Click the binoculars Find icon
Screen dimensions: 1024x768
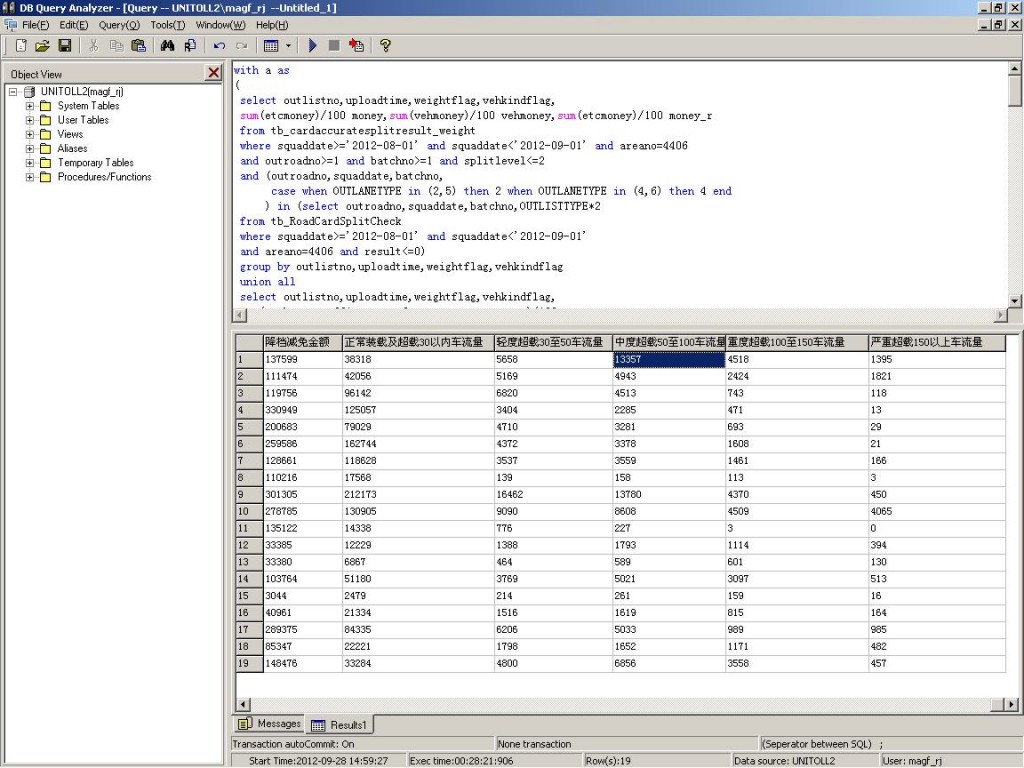tap(167, 45)
